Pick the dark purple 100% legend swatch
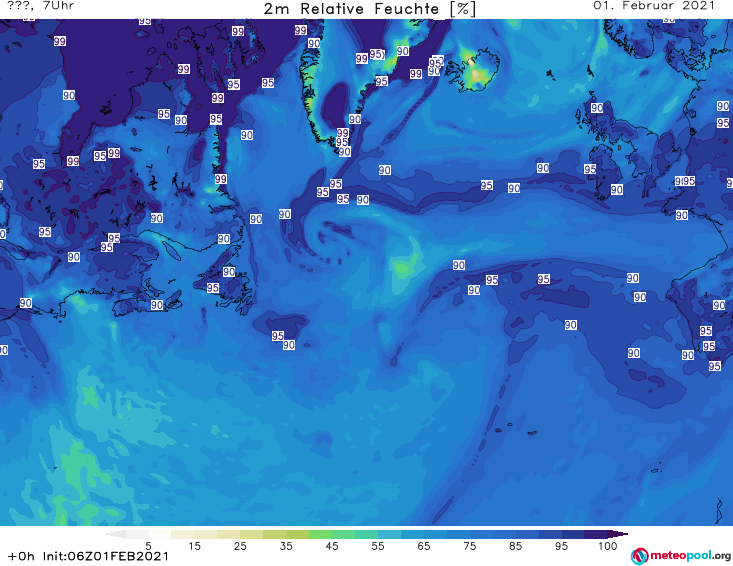Screen dimensions: 733x566 coord(596,534)
